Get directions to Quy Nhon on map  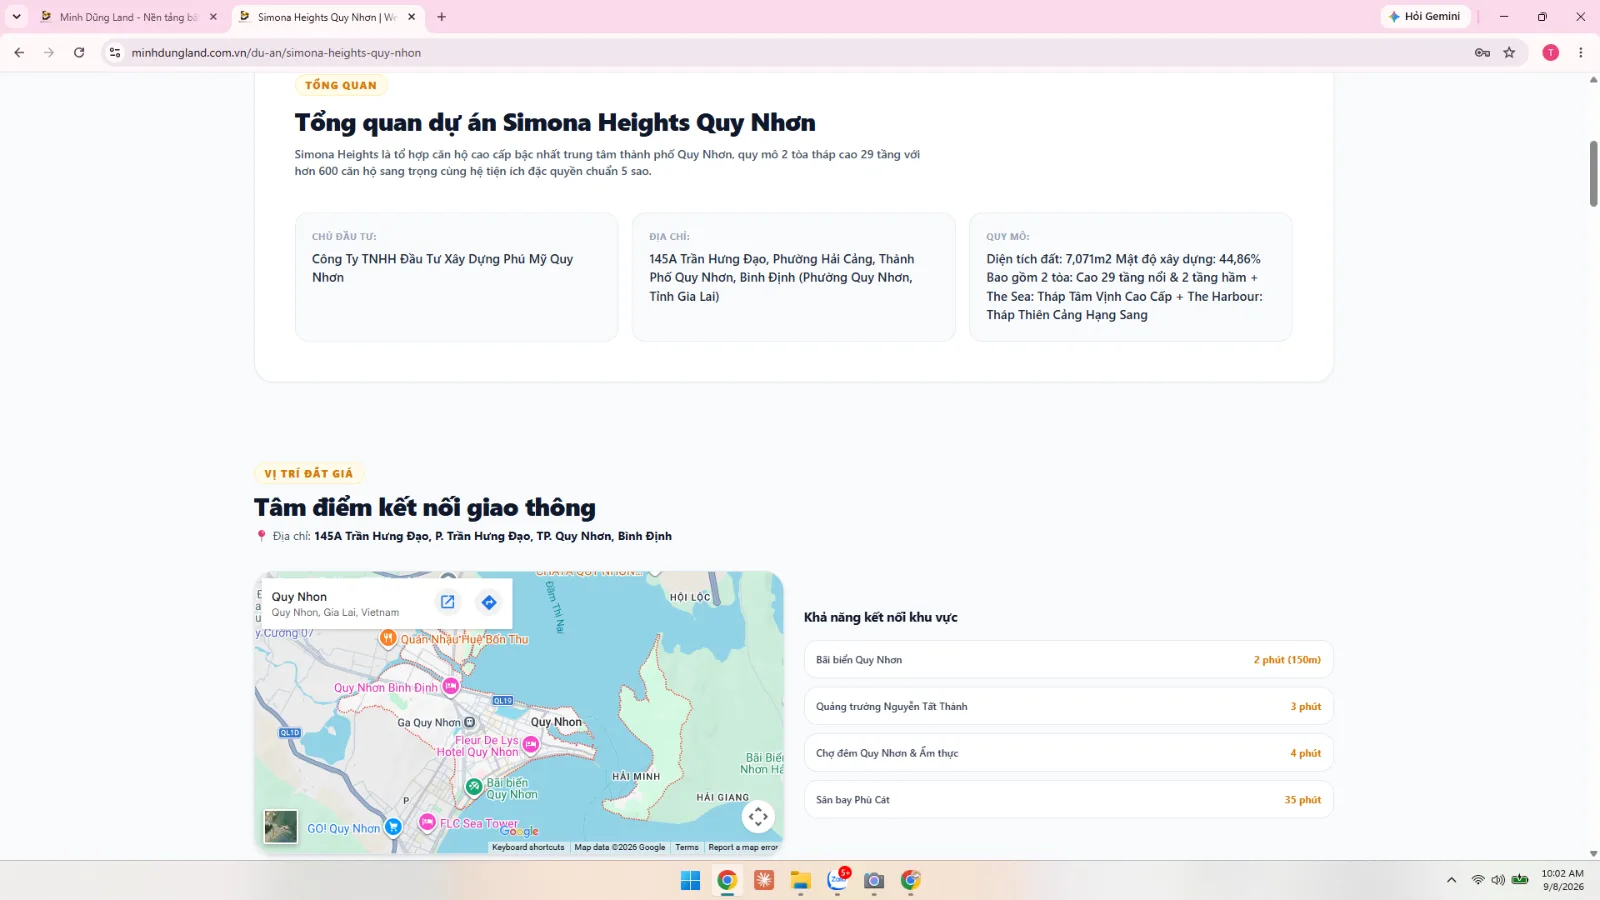click(x=489, y=602)
